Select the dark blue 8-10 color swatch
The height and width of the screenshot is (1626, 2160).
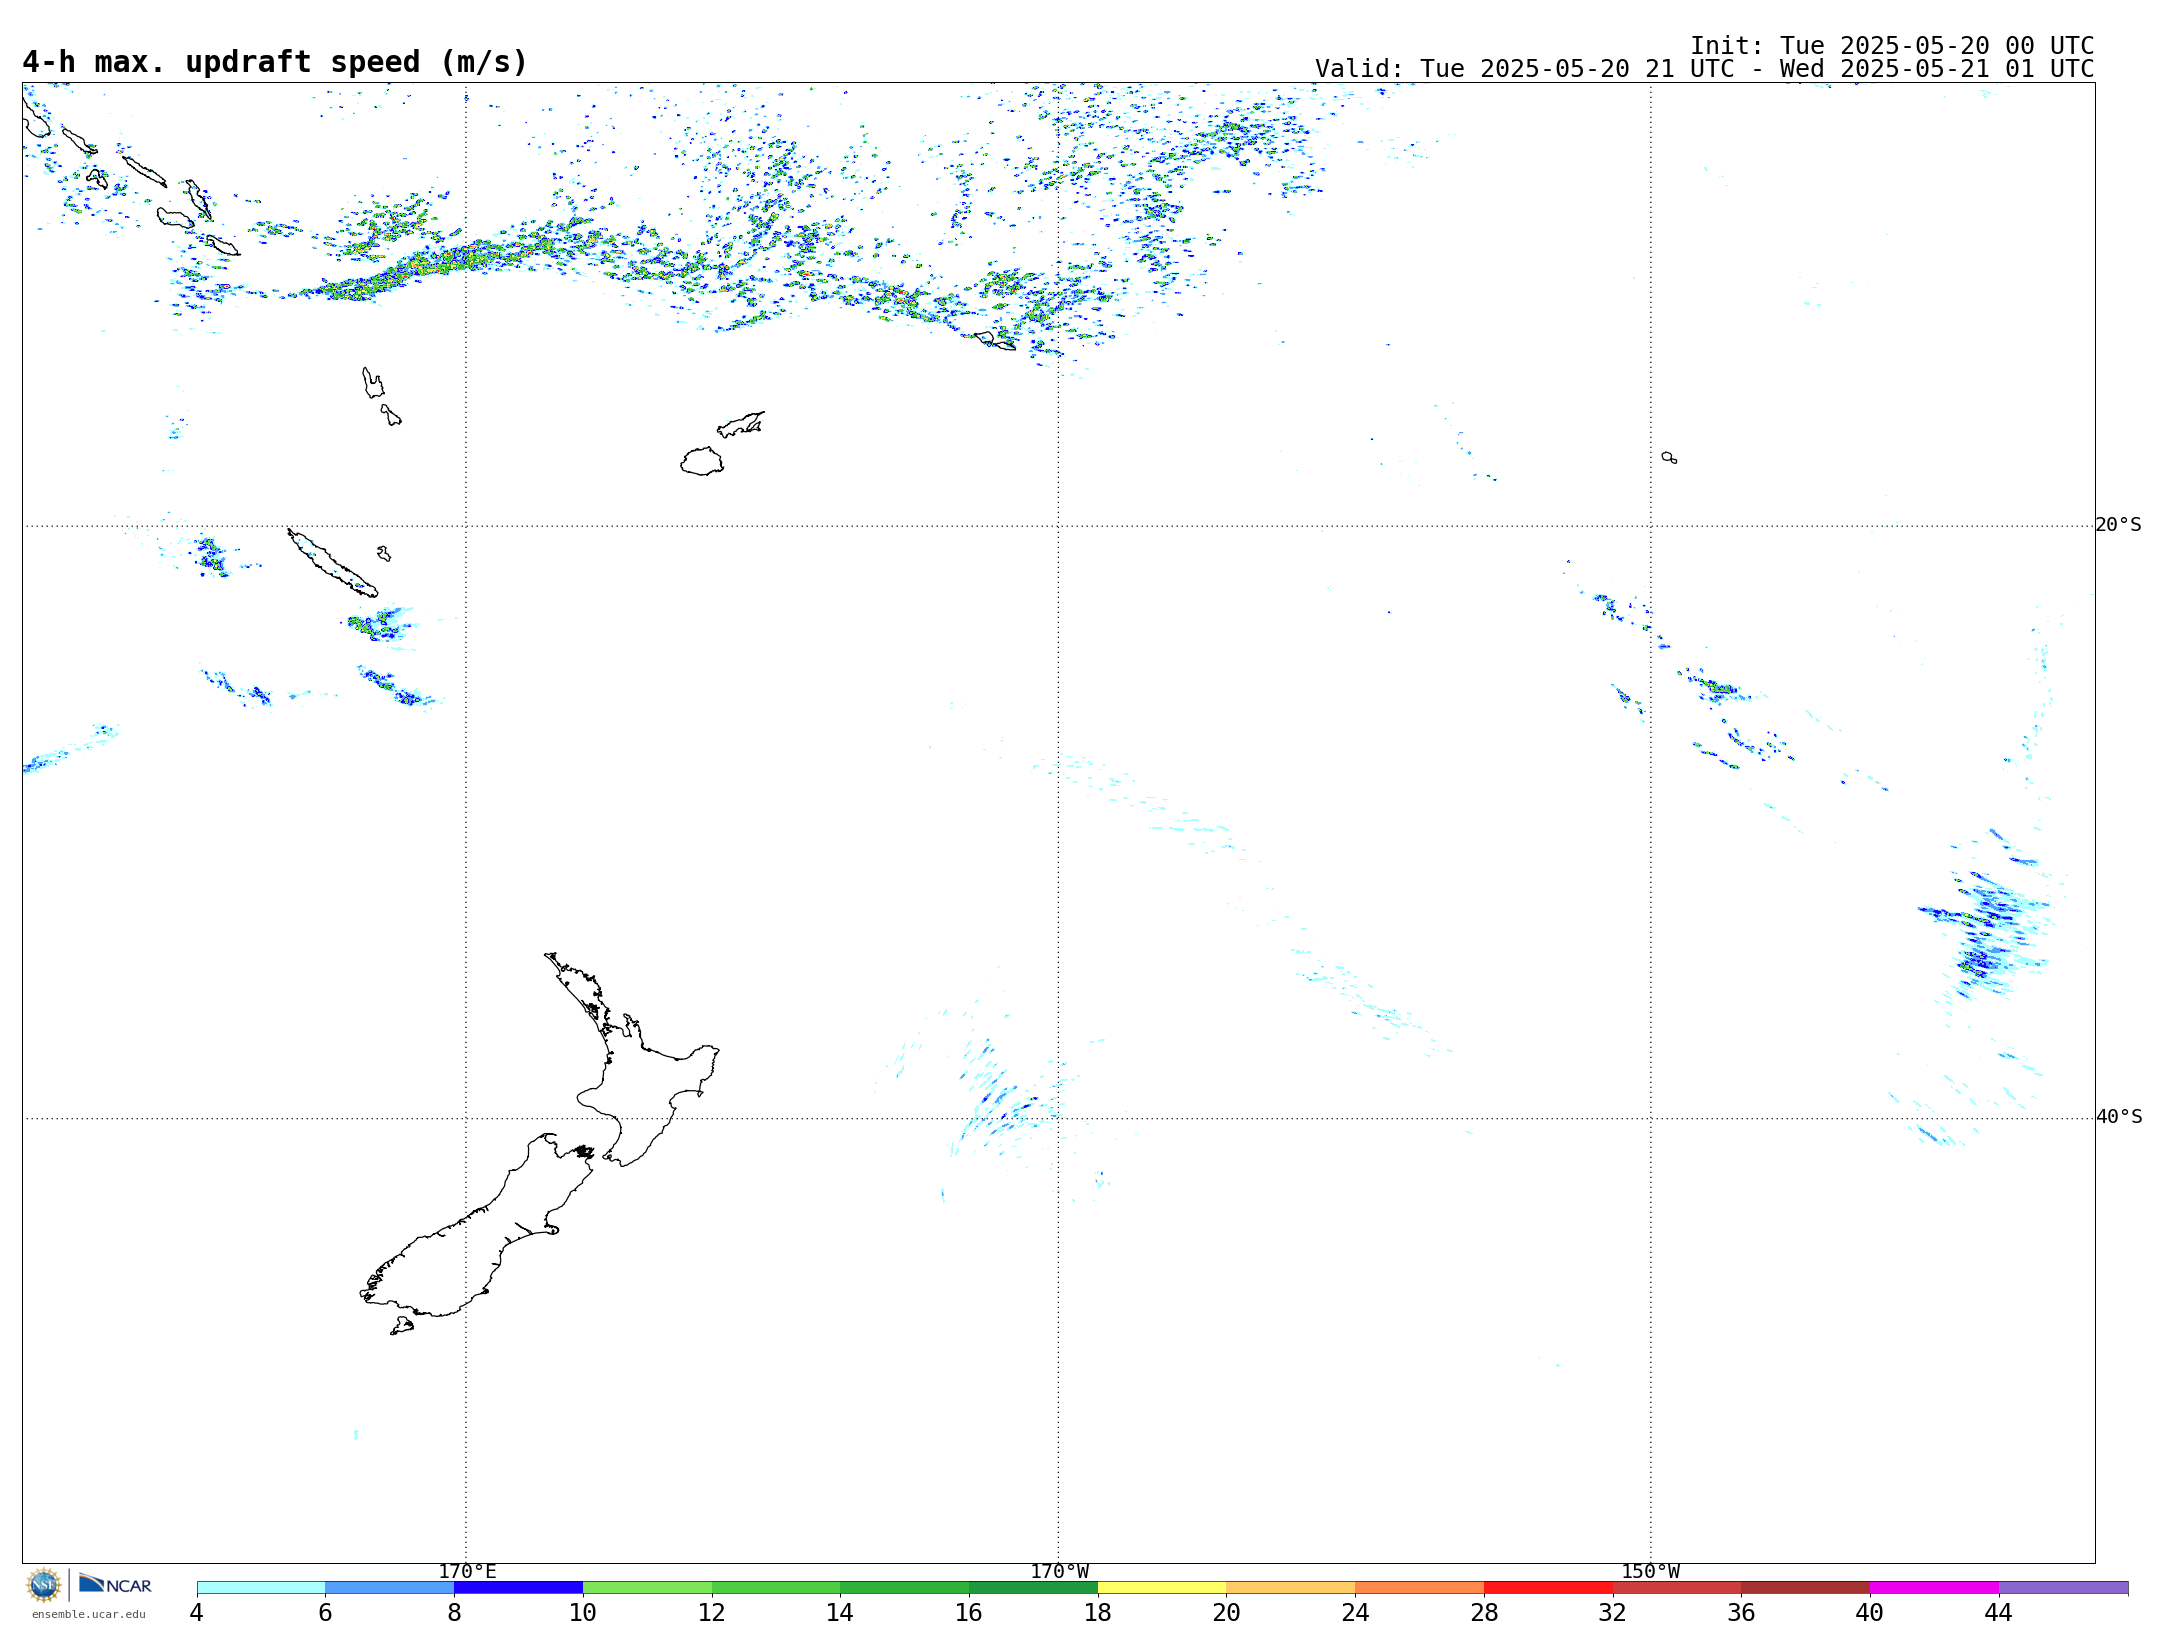click(x=518, y=1587)
